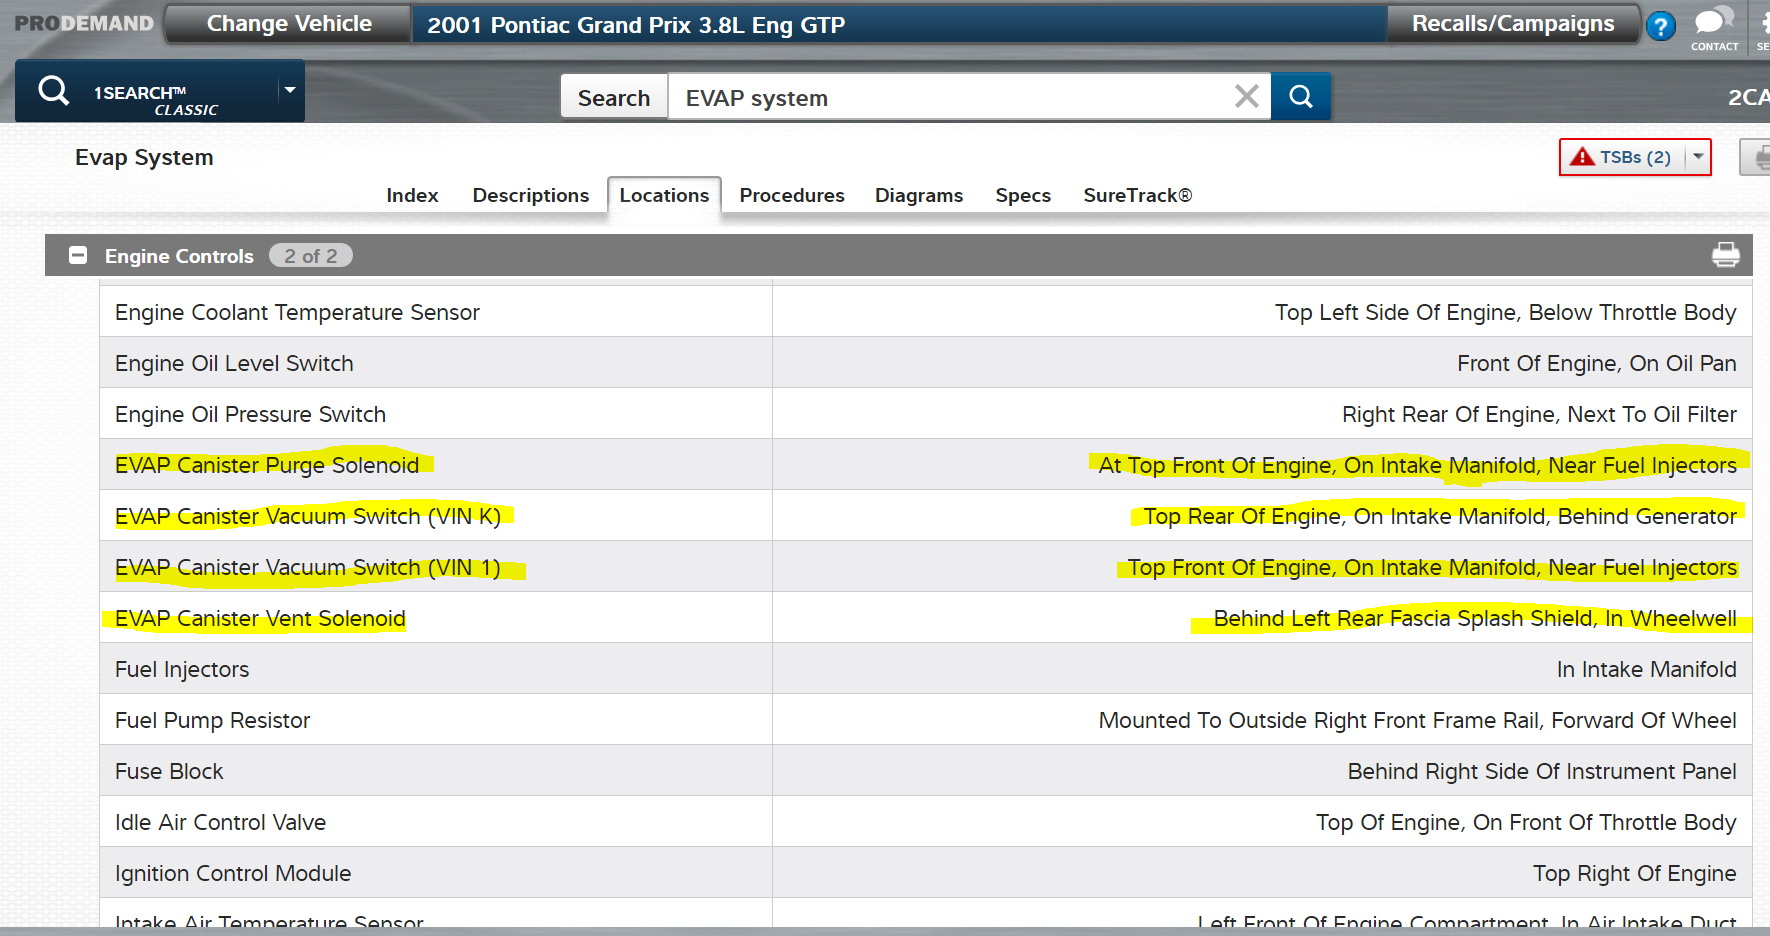Go to the Specs tab
The width and height of the screenshot is (1770, 936).
[x=1023, y=195]
